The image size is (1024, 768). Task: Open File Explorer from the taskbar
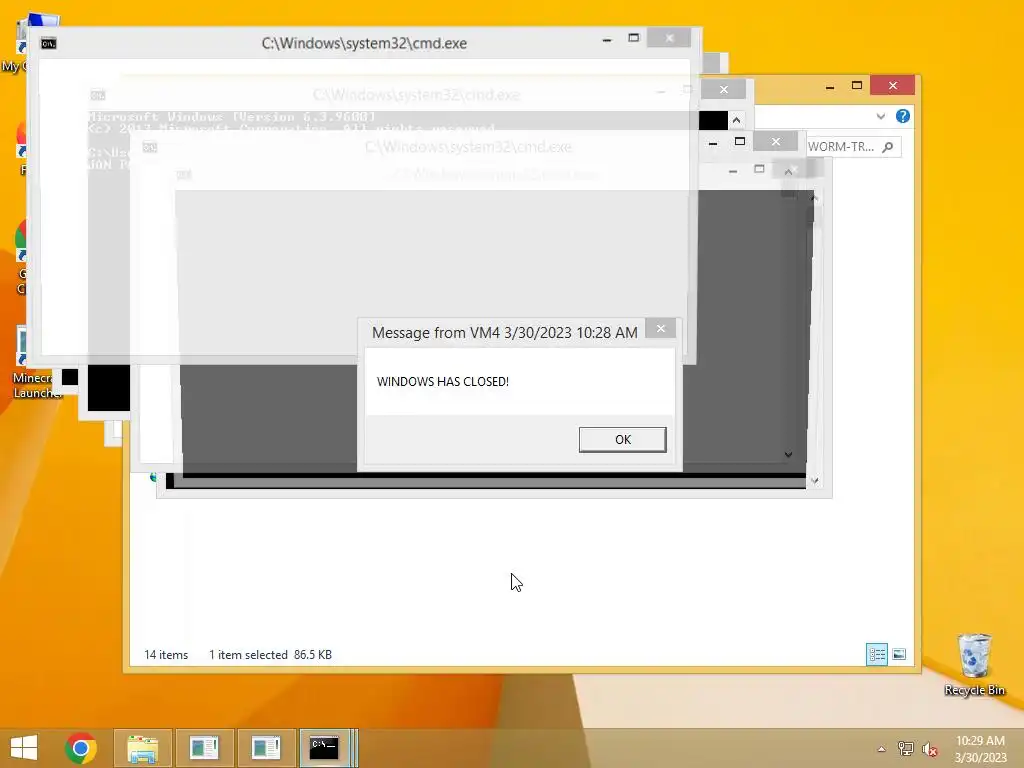click(x=142, y=748)
